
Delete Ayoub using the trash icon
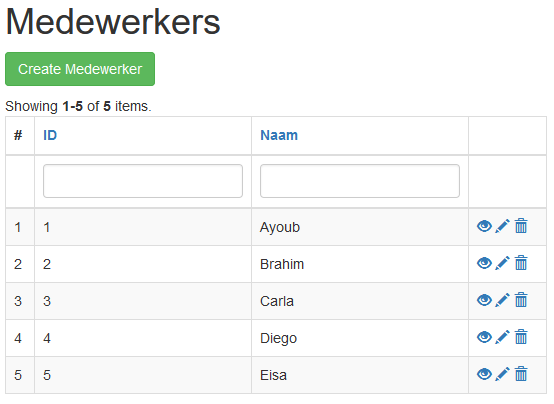coord(521,226)
